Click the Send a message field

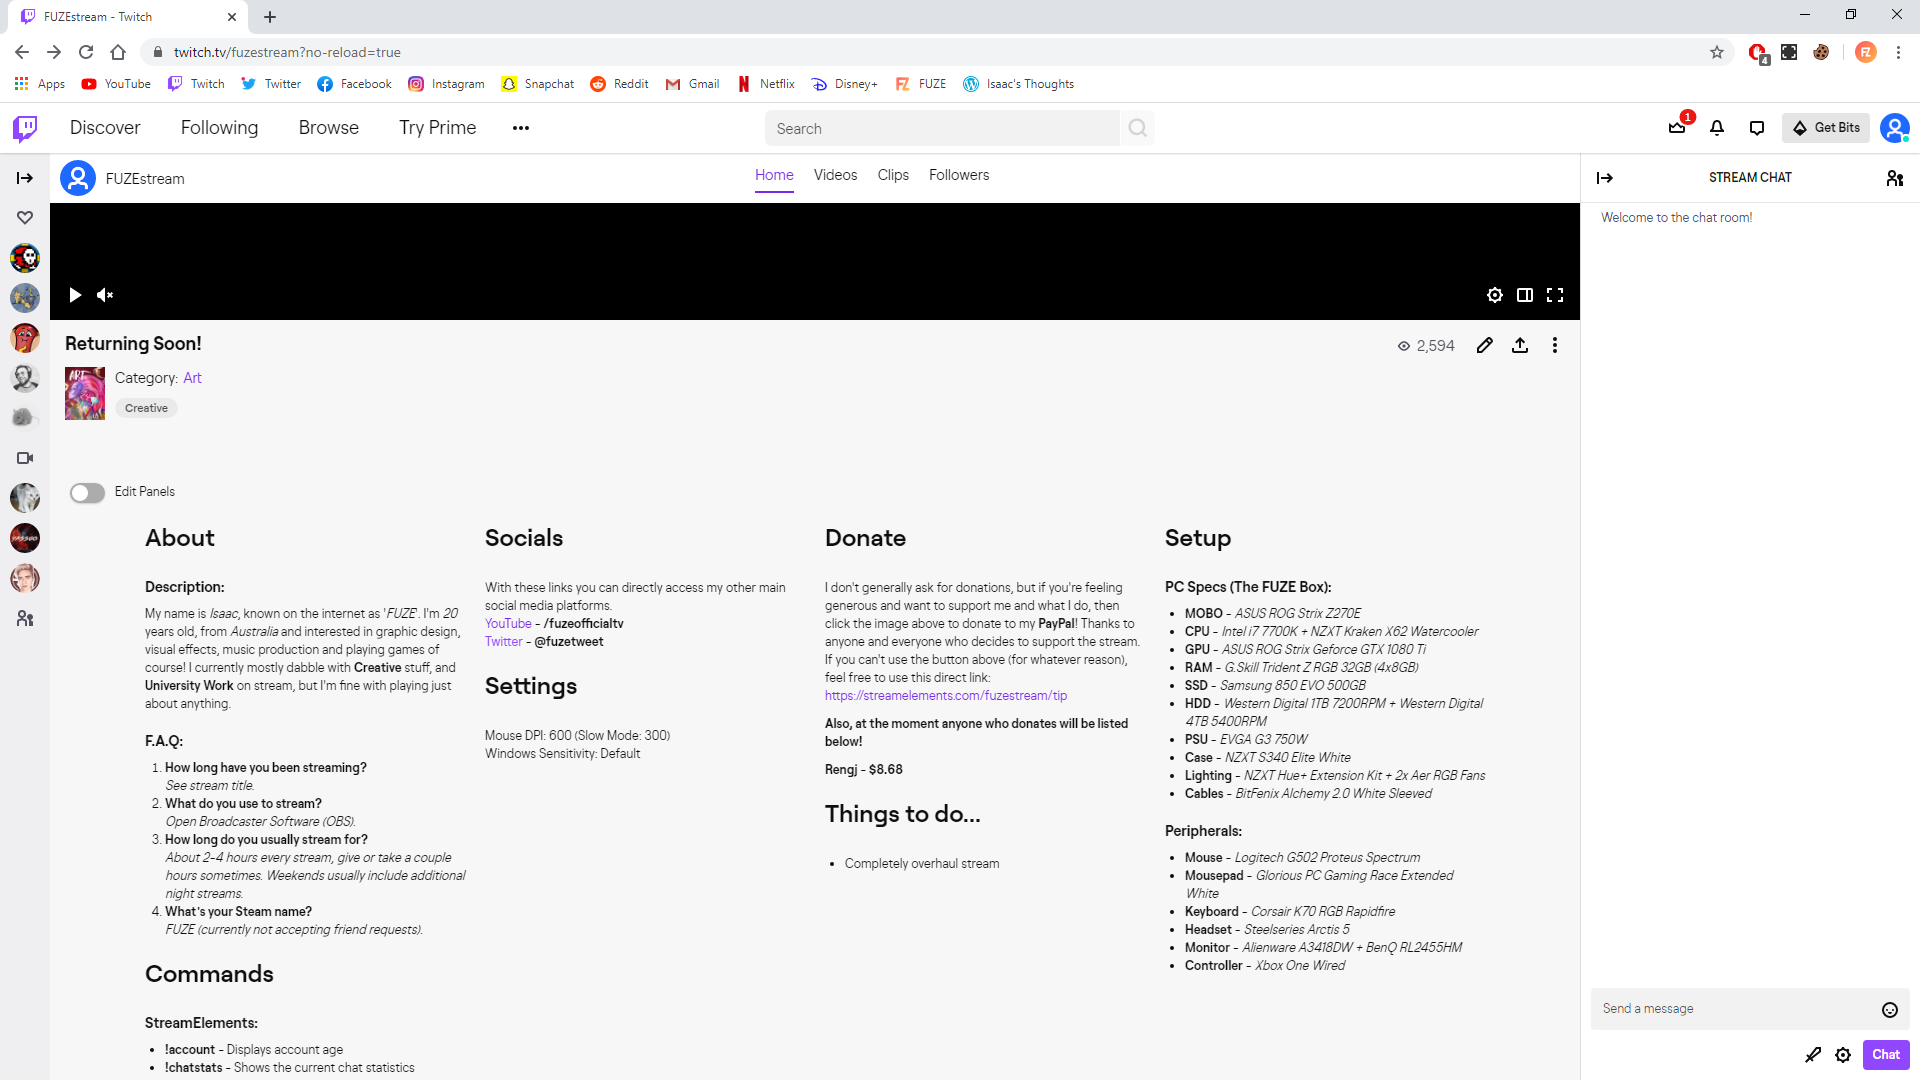tap(1735, 1009)
